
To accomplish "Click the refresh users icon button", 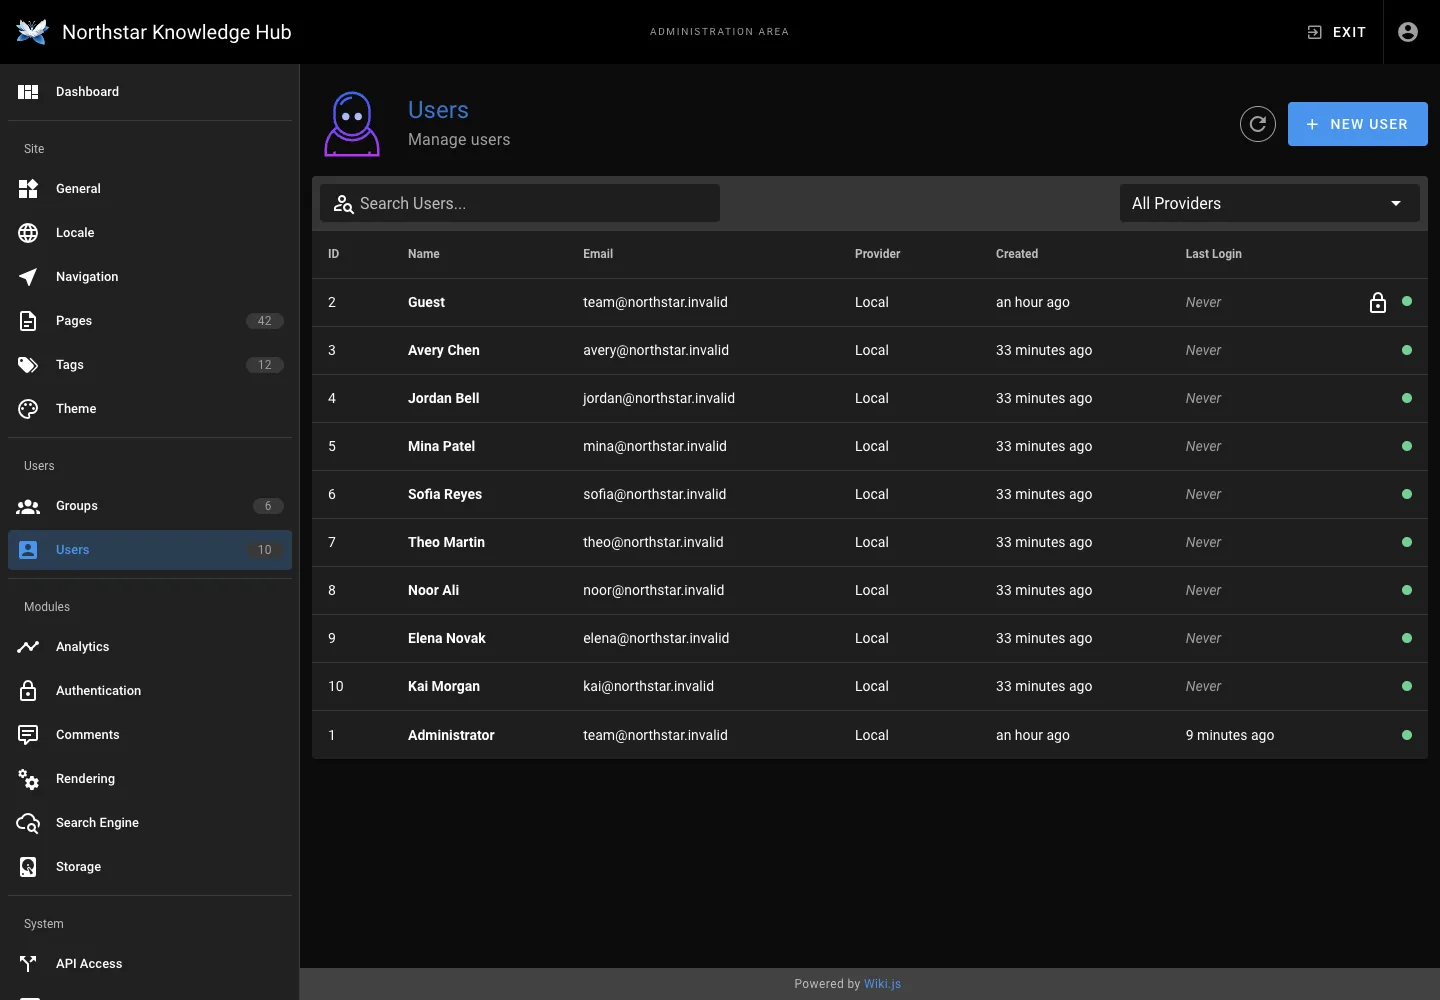I will tap(1258, 124).
